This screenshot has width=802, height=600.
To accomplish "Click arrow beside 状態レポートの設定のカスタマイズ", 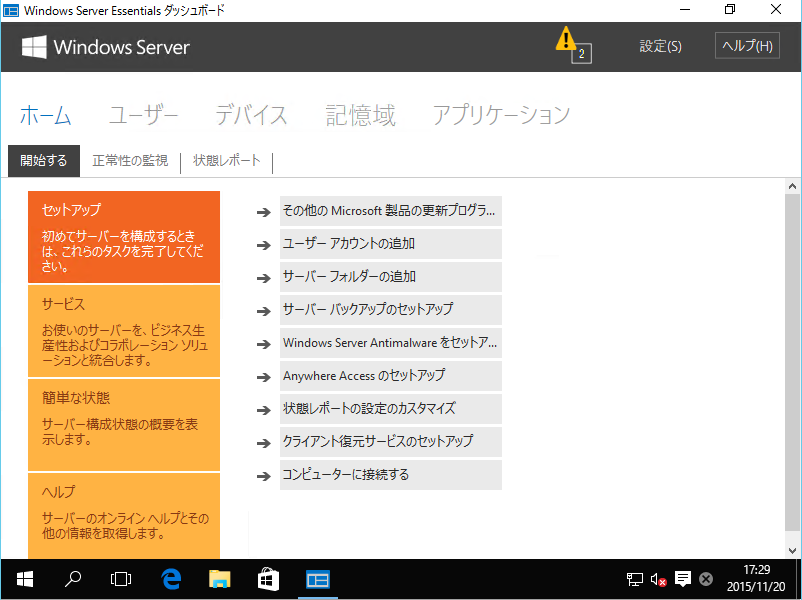I will pyautogui.click(x=263, y=410).
